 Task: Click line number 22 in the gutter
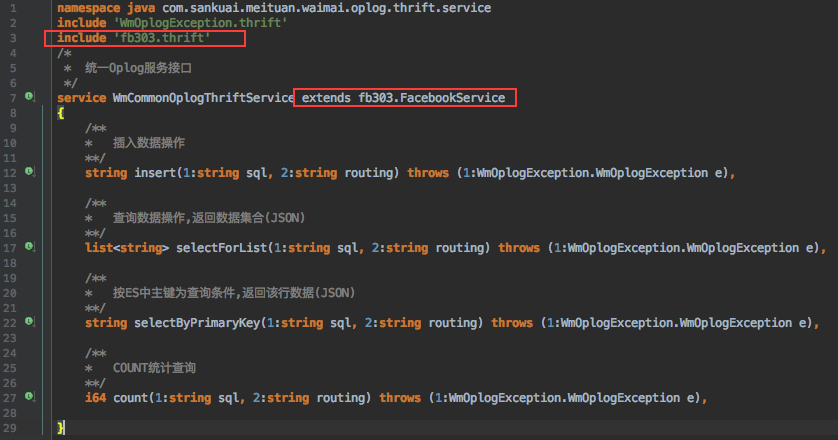10,322
